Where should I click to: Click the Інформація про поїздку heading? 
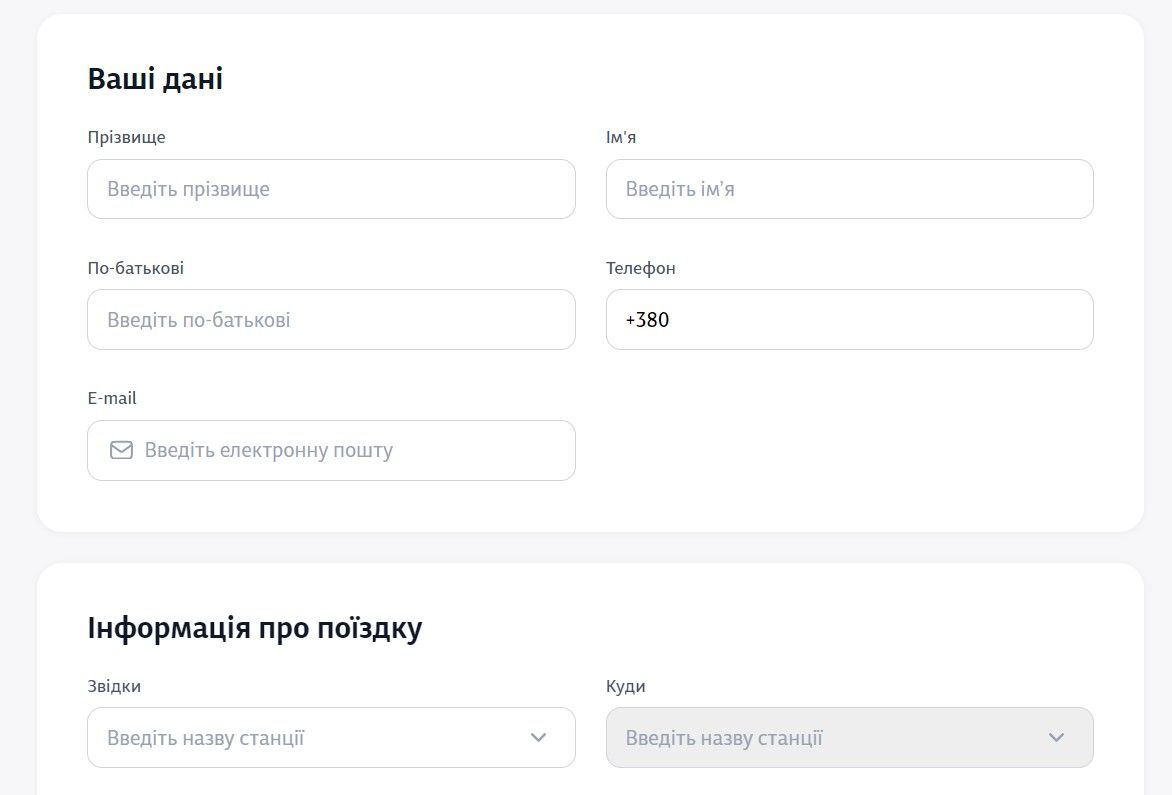point(254,627)
